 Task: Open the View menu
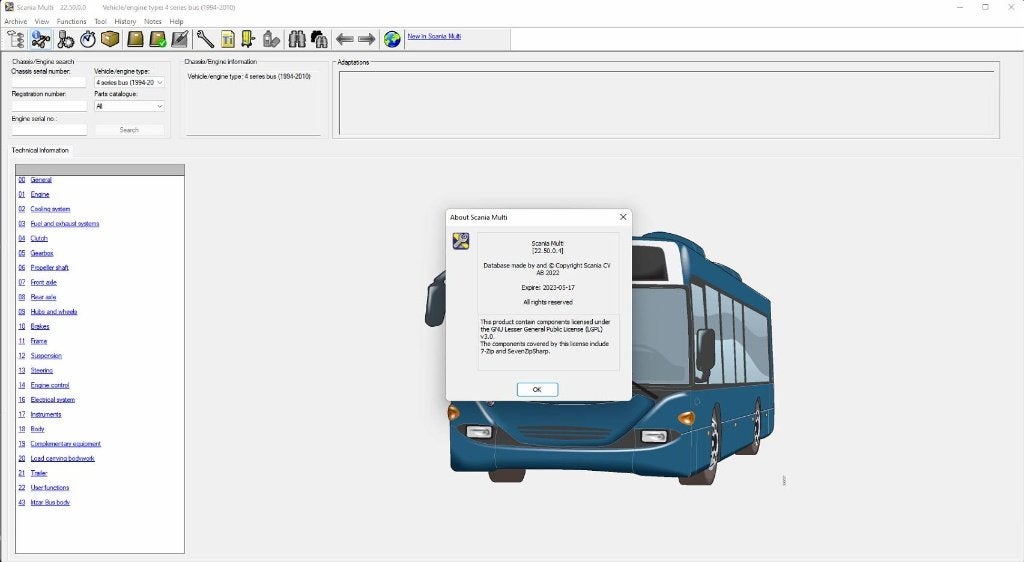[x=42, y=22]
